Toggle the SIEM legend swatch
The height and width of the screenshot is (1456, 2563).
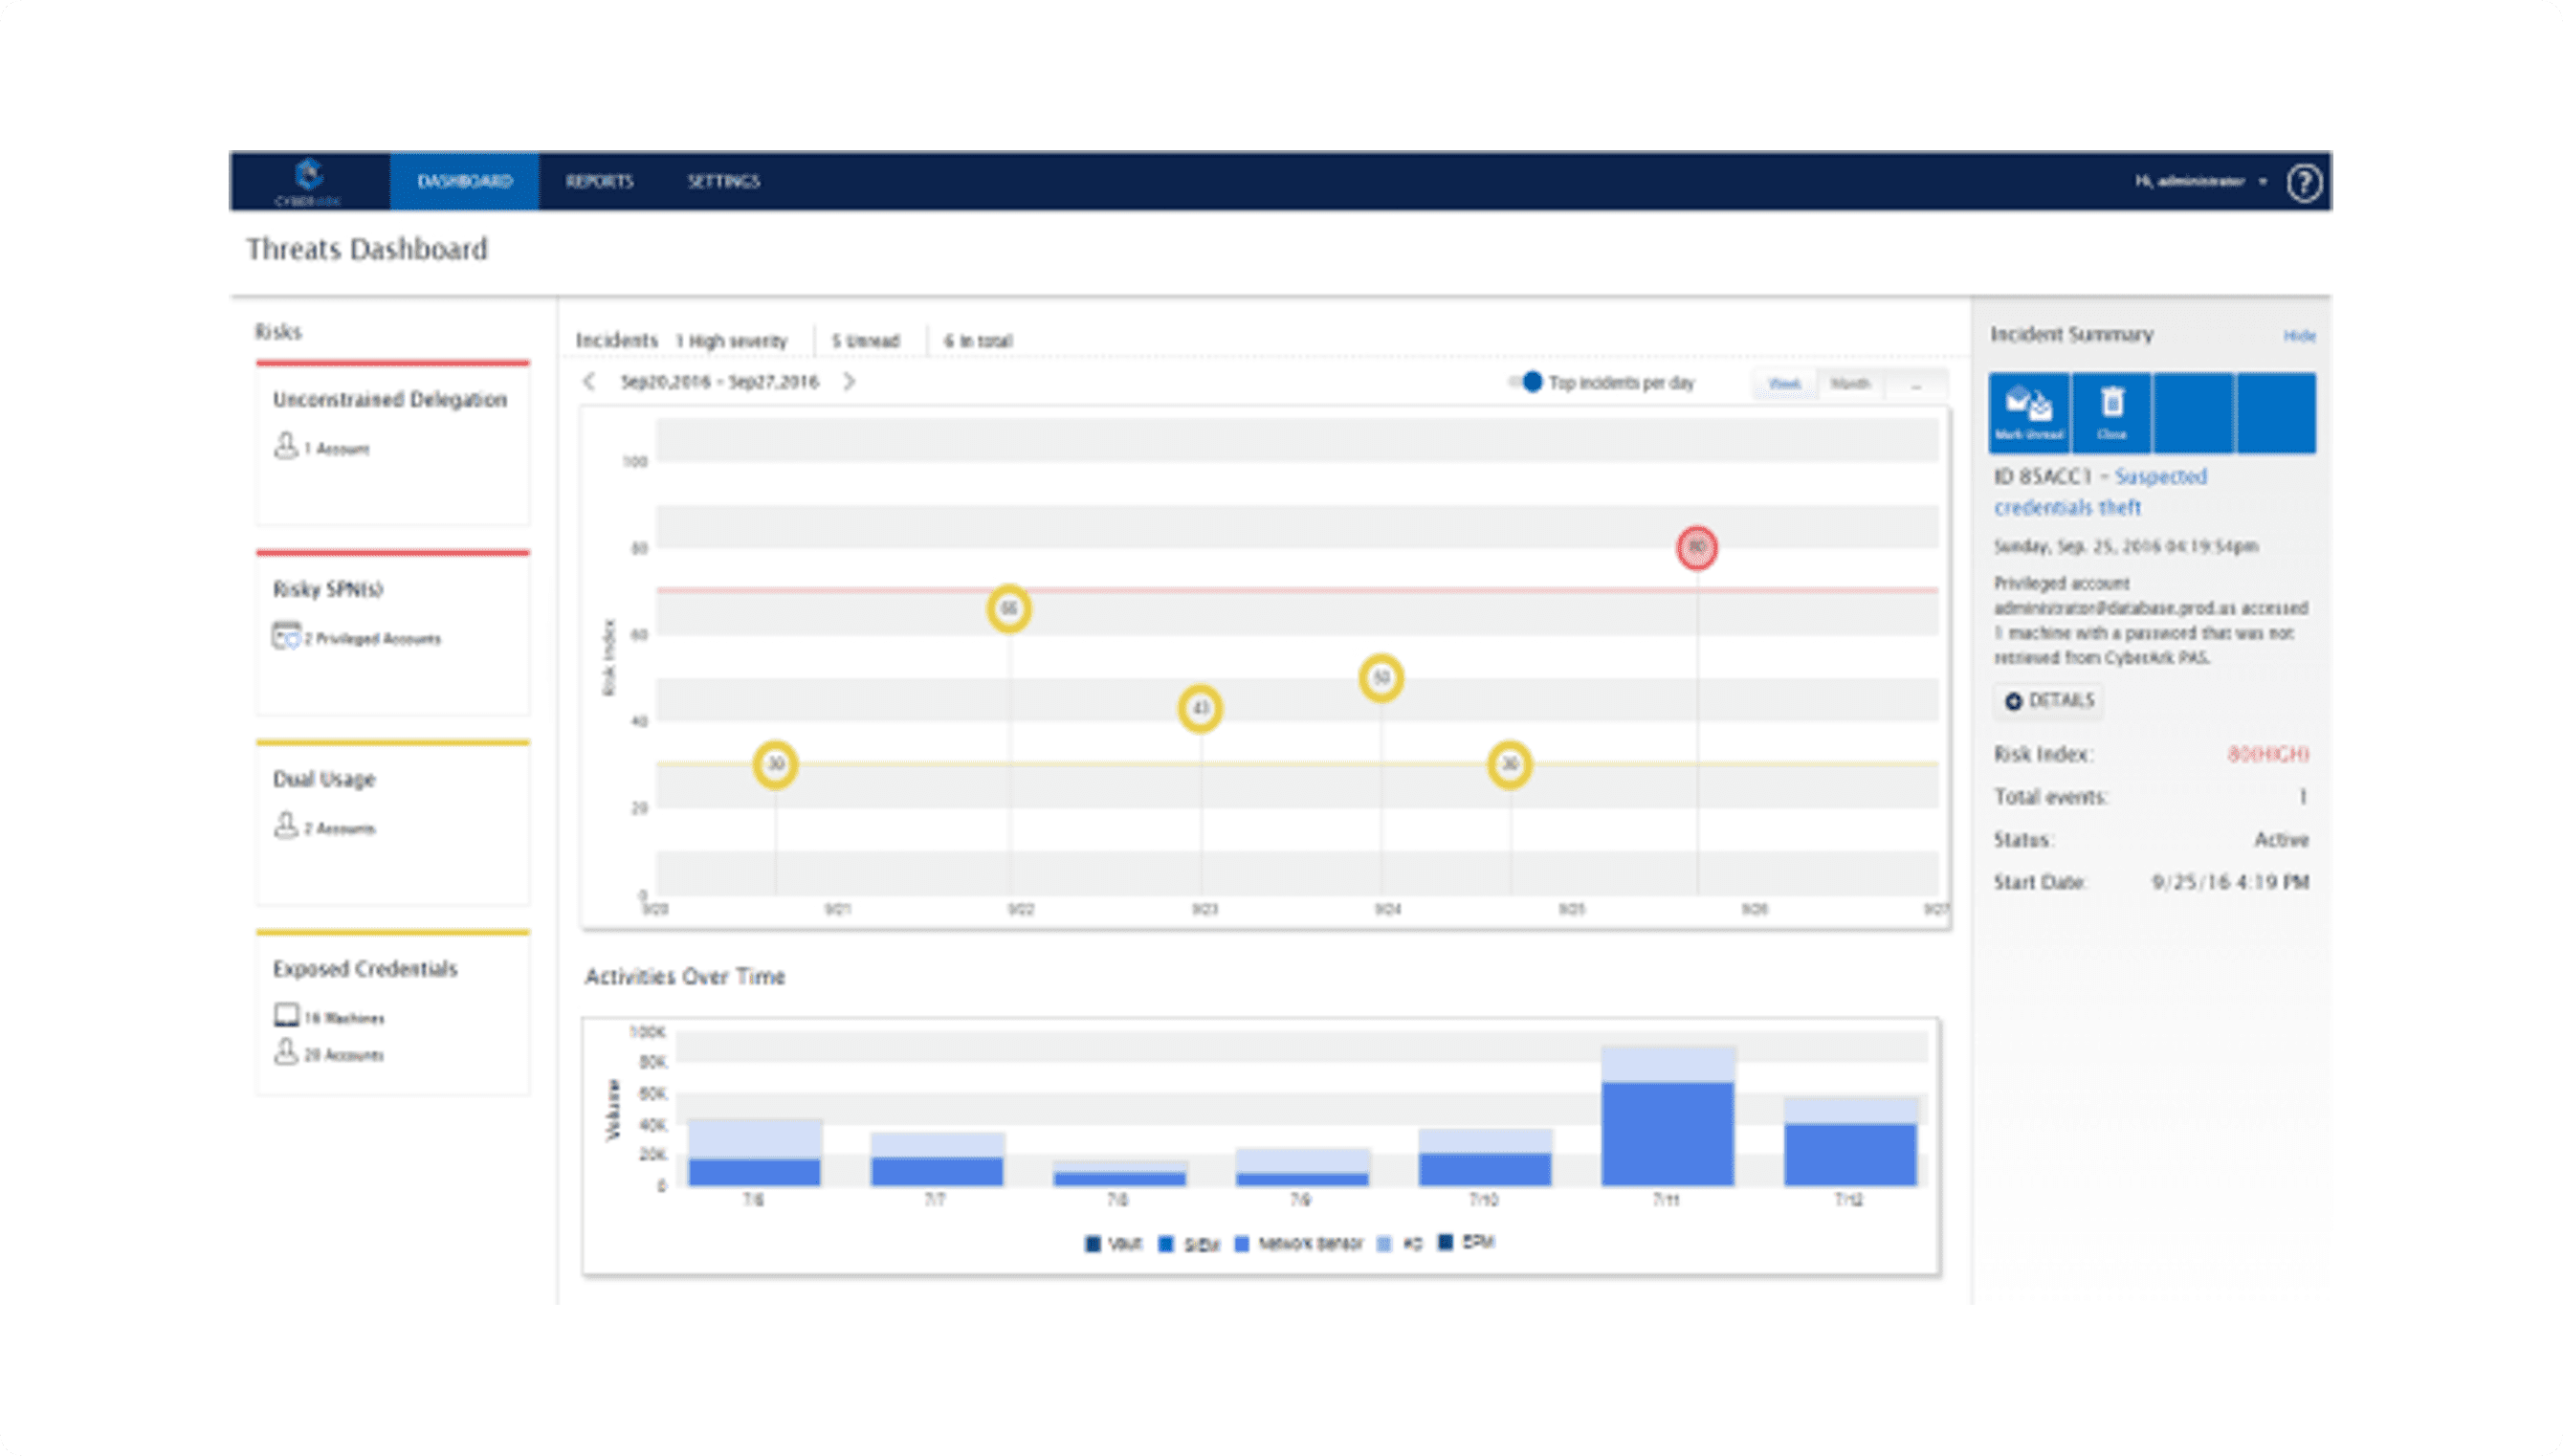click(1166, 1244)
